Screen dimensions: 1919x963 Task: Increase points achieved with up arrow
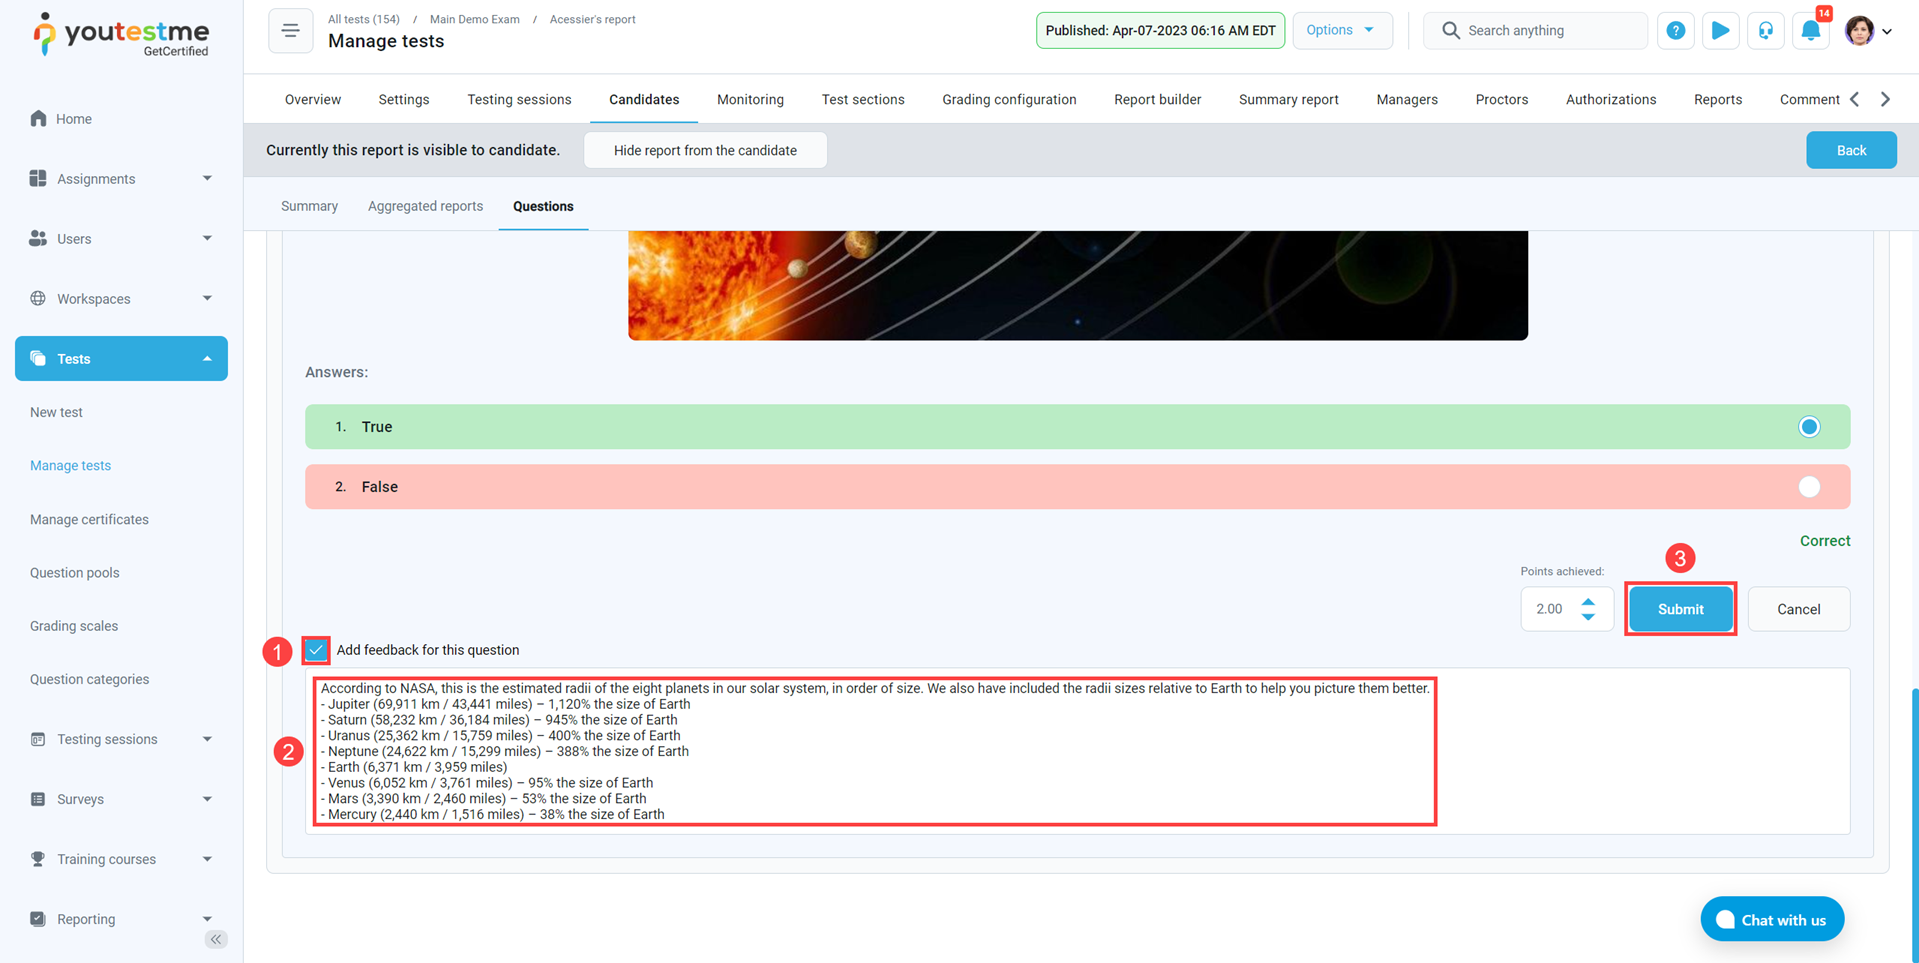pyautogui.click(x=1588, y=602)
